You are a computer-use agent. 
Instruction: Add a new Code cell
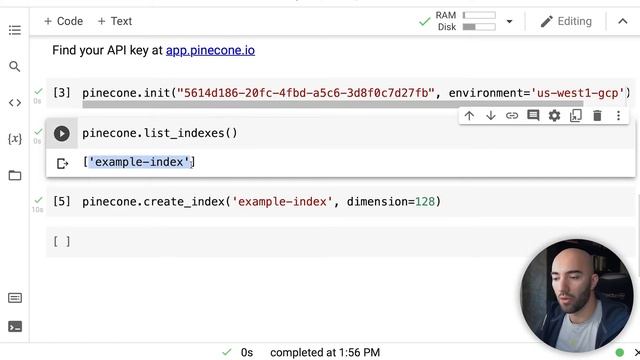tap(63, 21)
